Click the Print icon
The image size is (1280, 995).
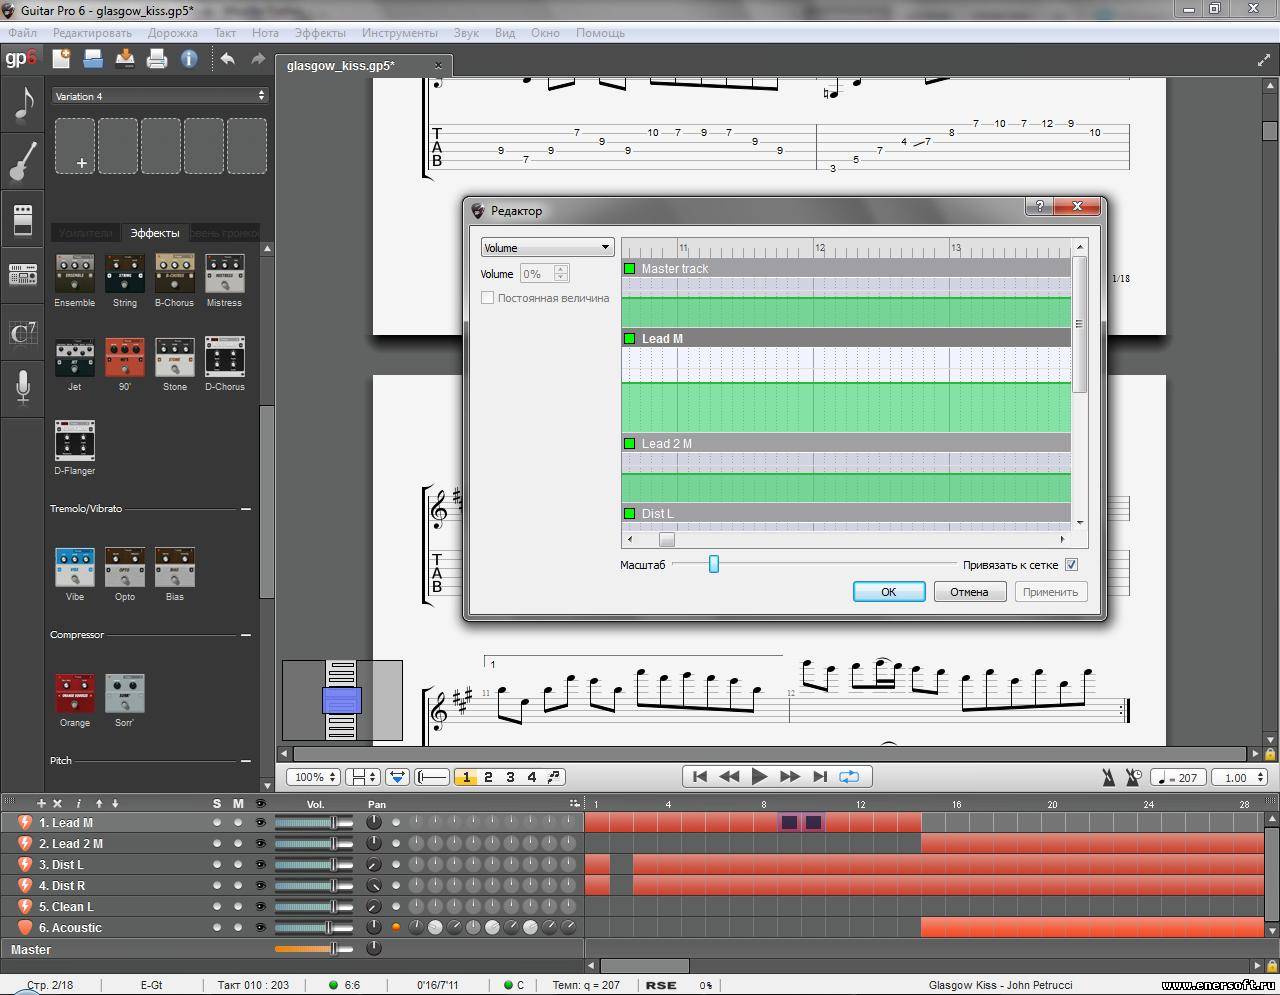[157, 59]
